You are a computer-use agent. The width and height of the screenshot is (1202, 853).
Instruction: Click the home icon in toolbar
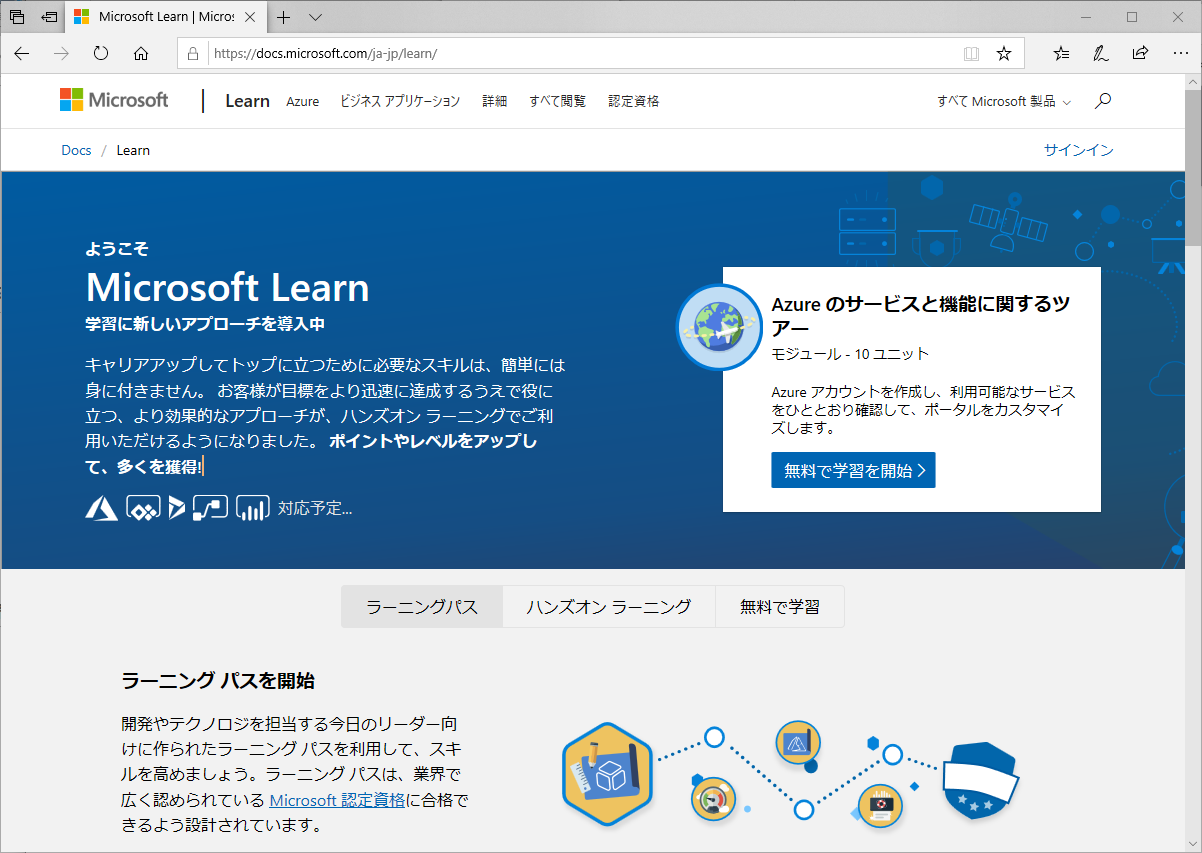tap(141, 54)
